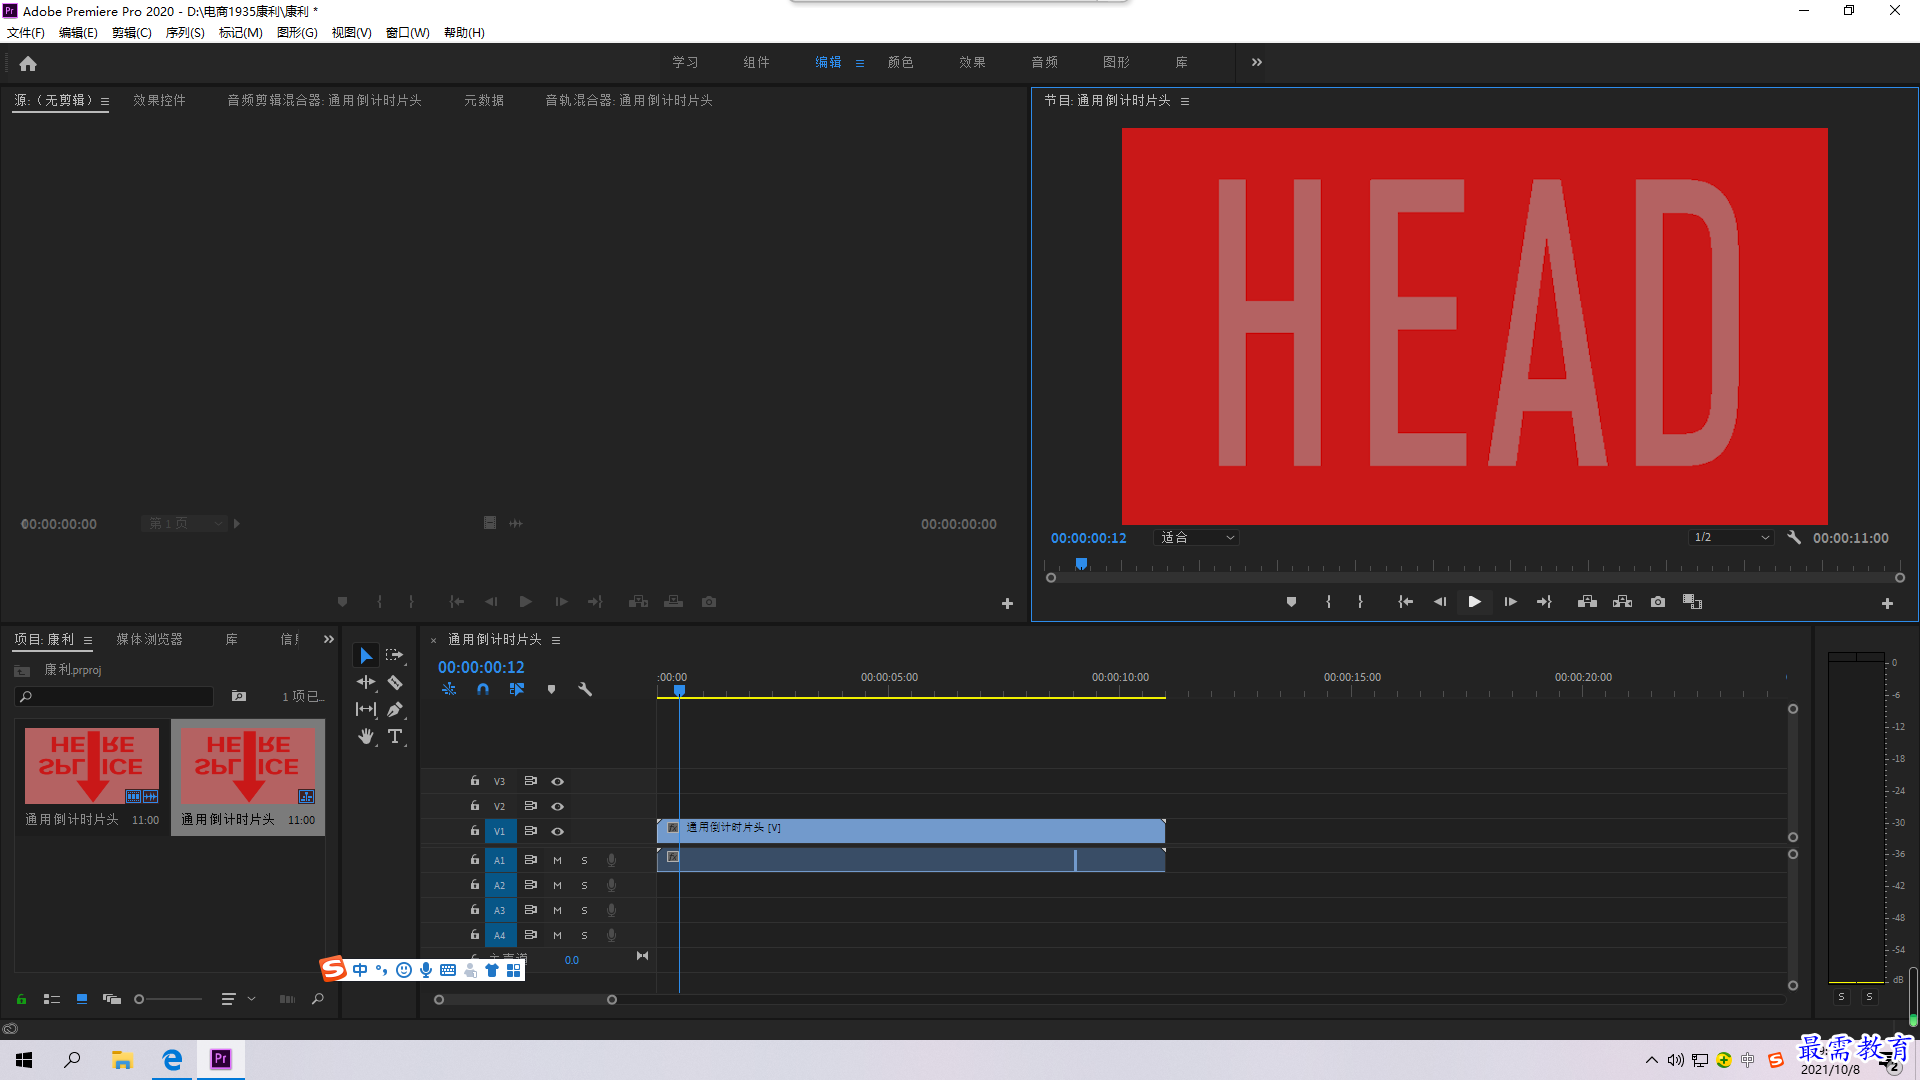Select the Razor tool
The image size is (1920, 1080).
coord(395,682)
